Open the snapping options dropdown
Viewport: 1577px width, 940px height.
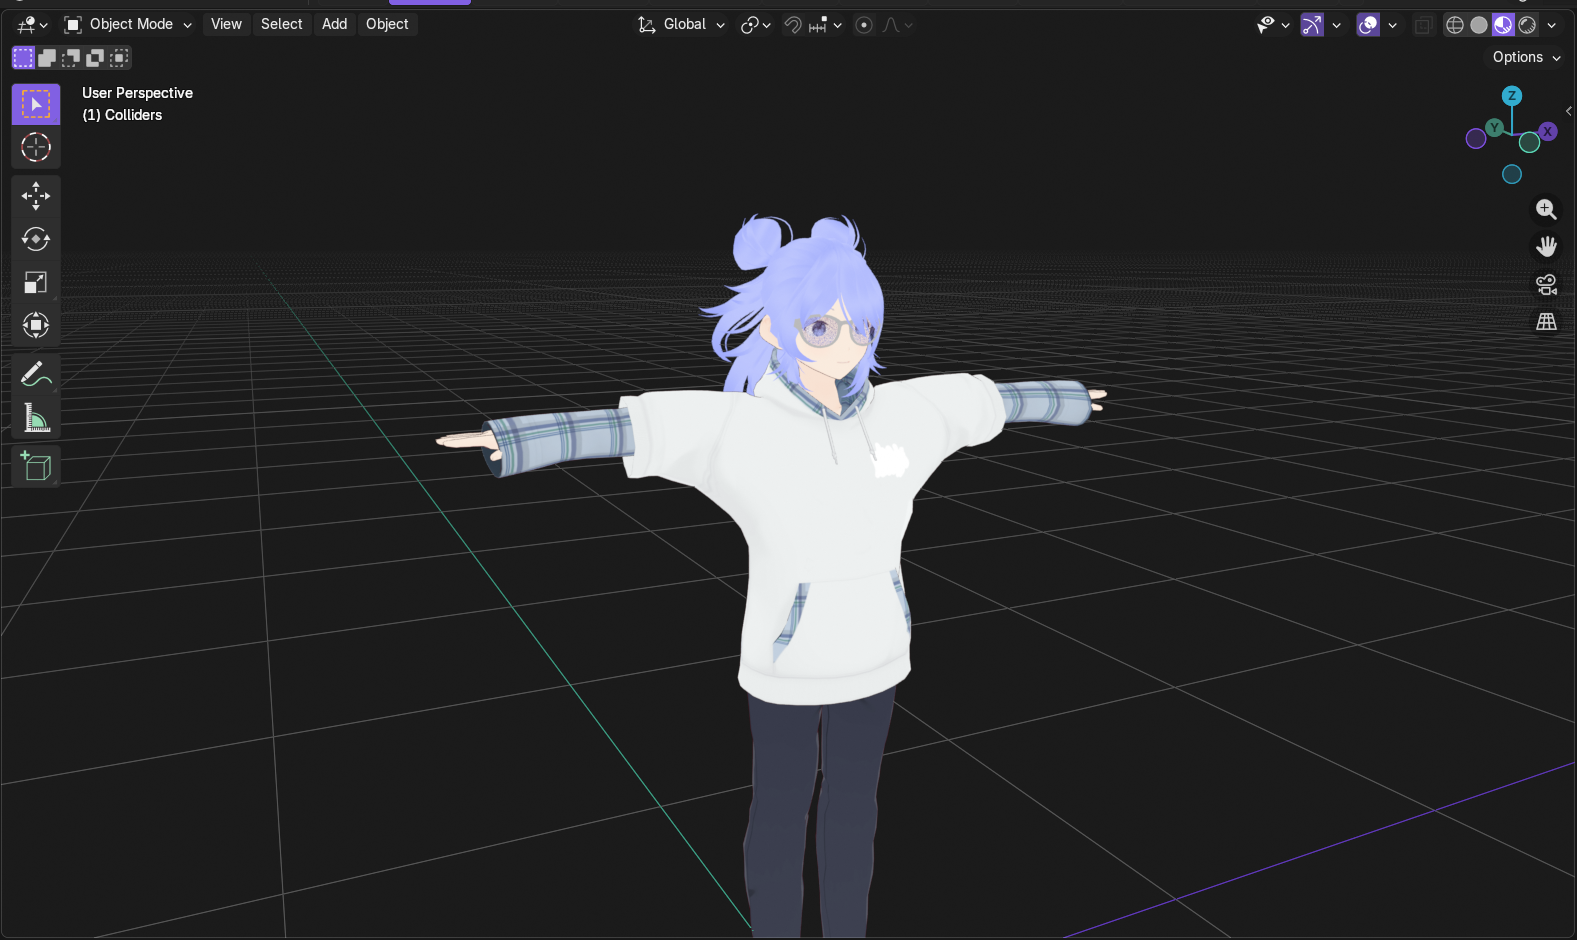click(x=826, y=25)
